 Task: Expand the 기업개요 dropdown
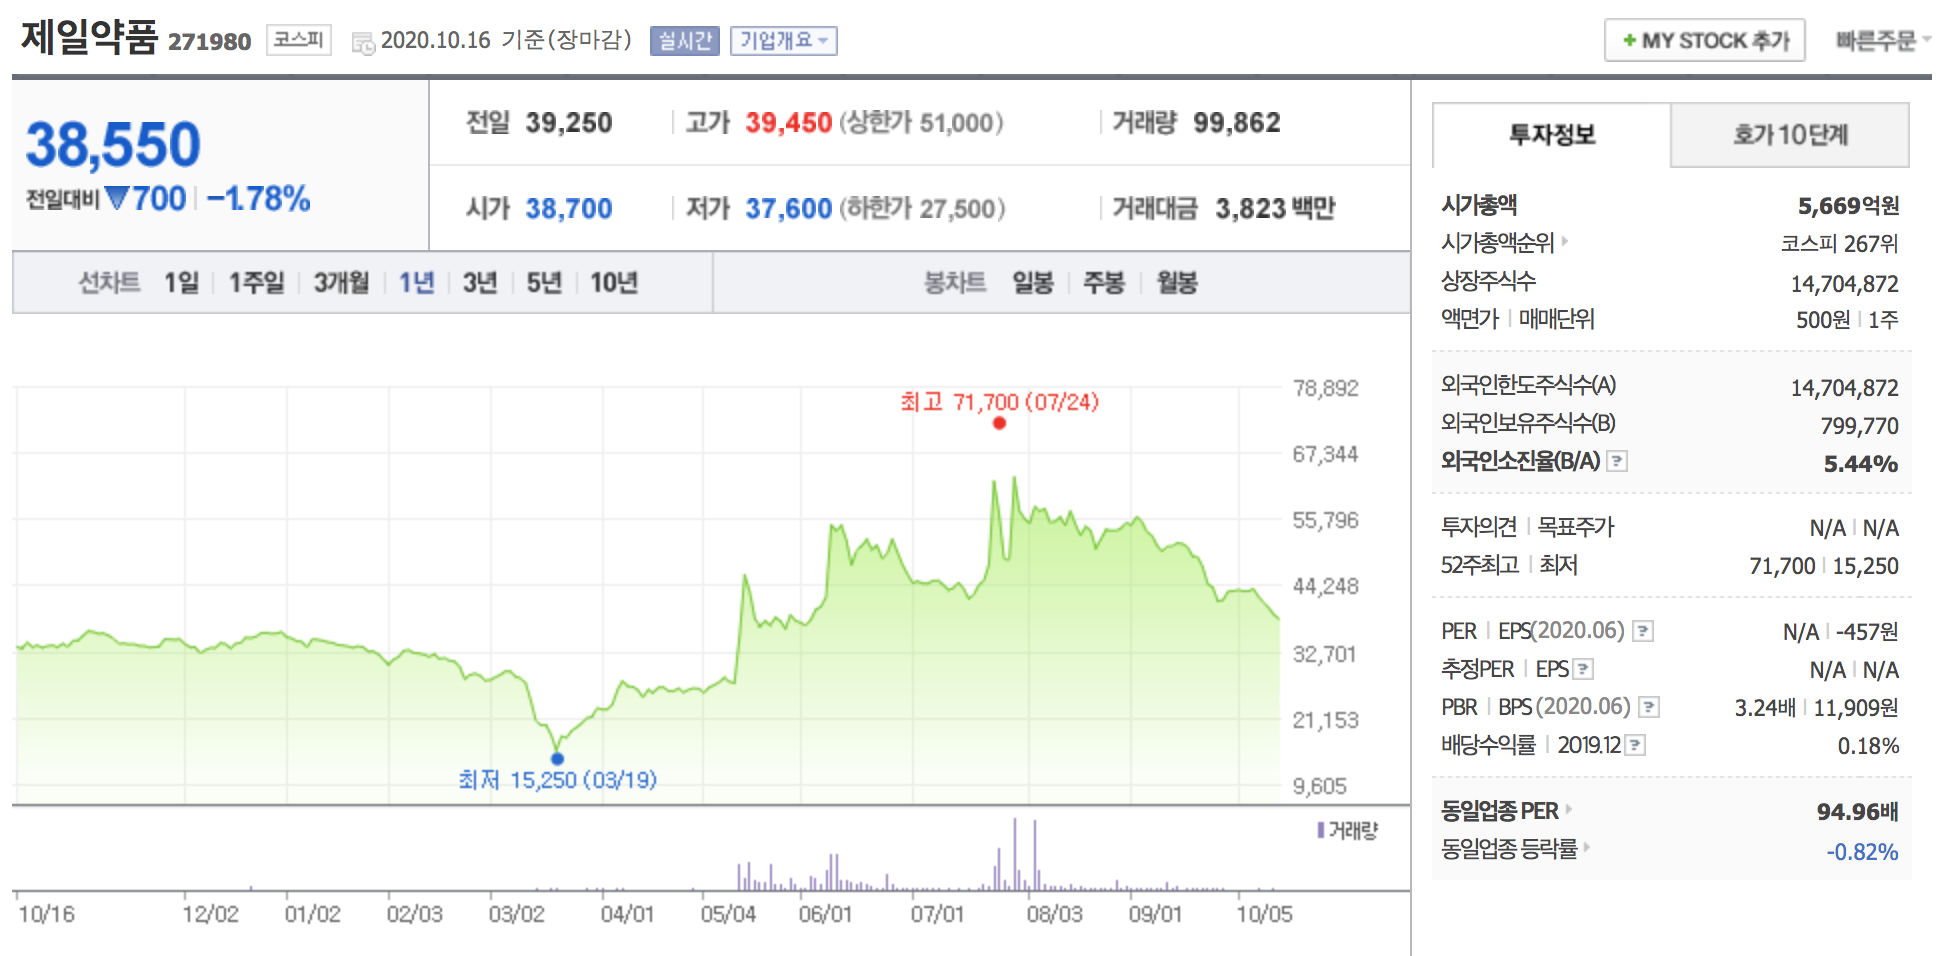coord(783,41)
